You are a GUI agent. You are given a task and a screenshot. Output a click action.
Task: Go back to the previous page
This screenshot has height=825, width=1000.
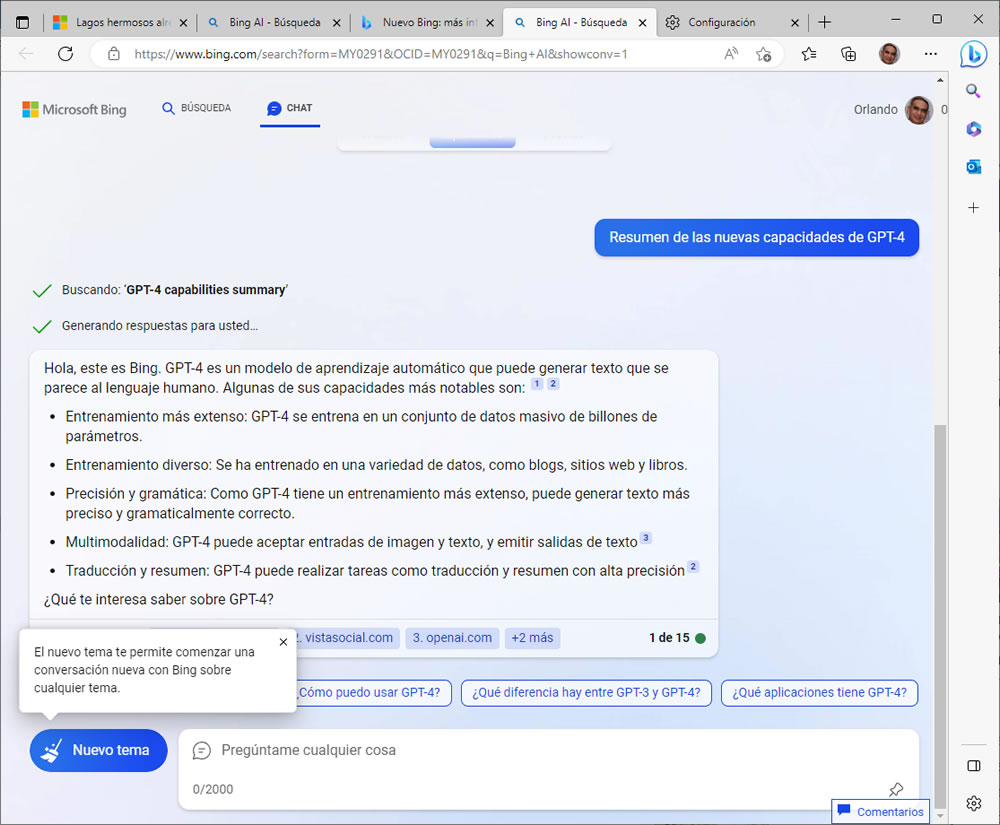point(26,54)
